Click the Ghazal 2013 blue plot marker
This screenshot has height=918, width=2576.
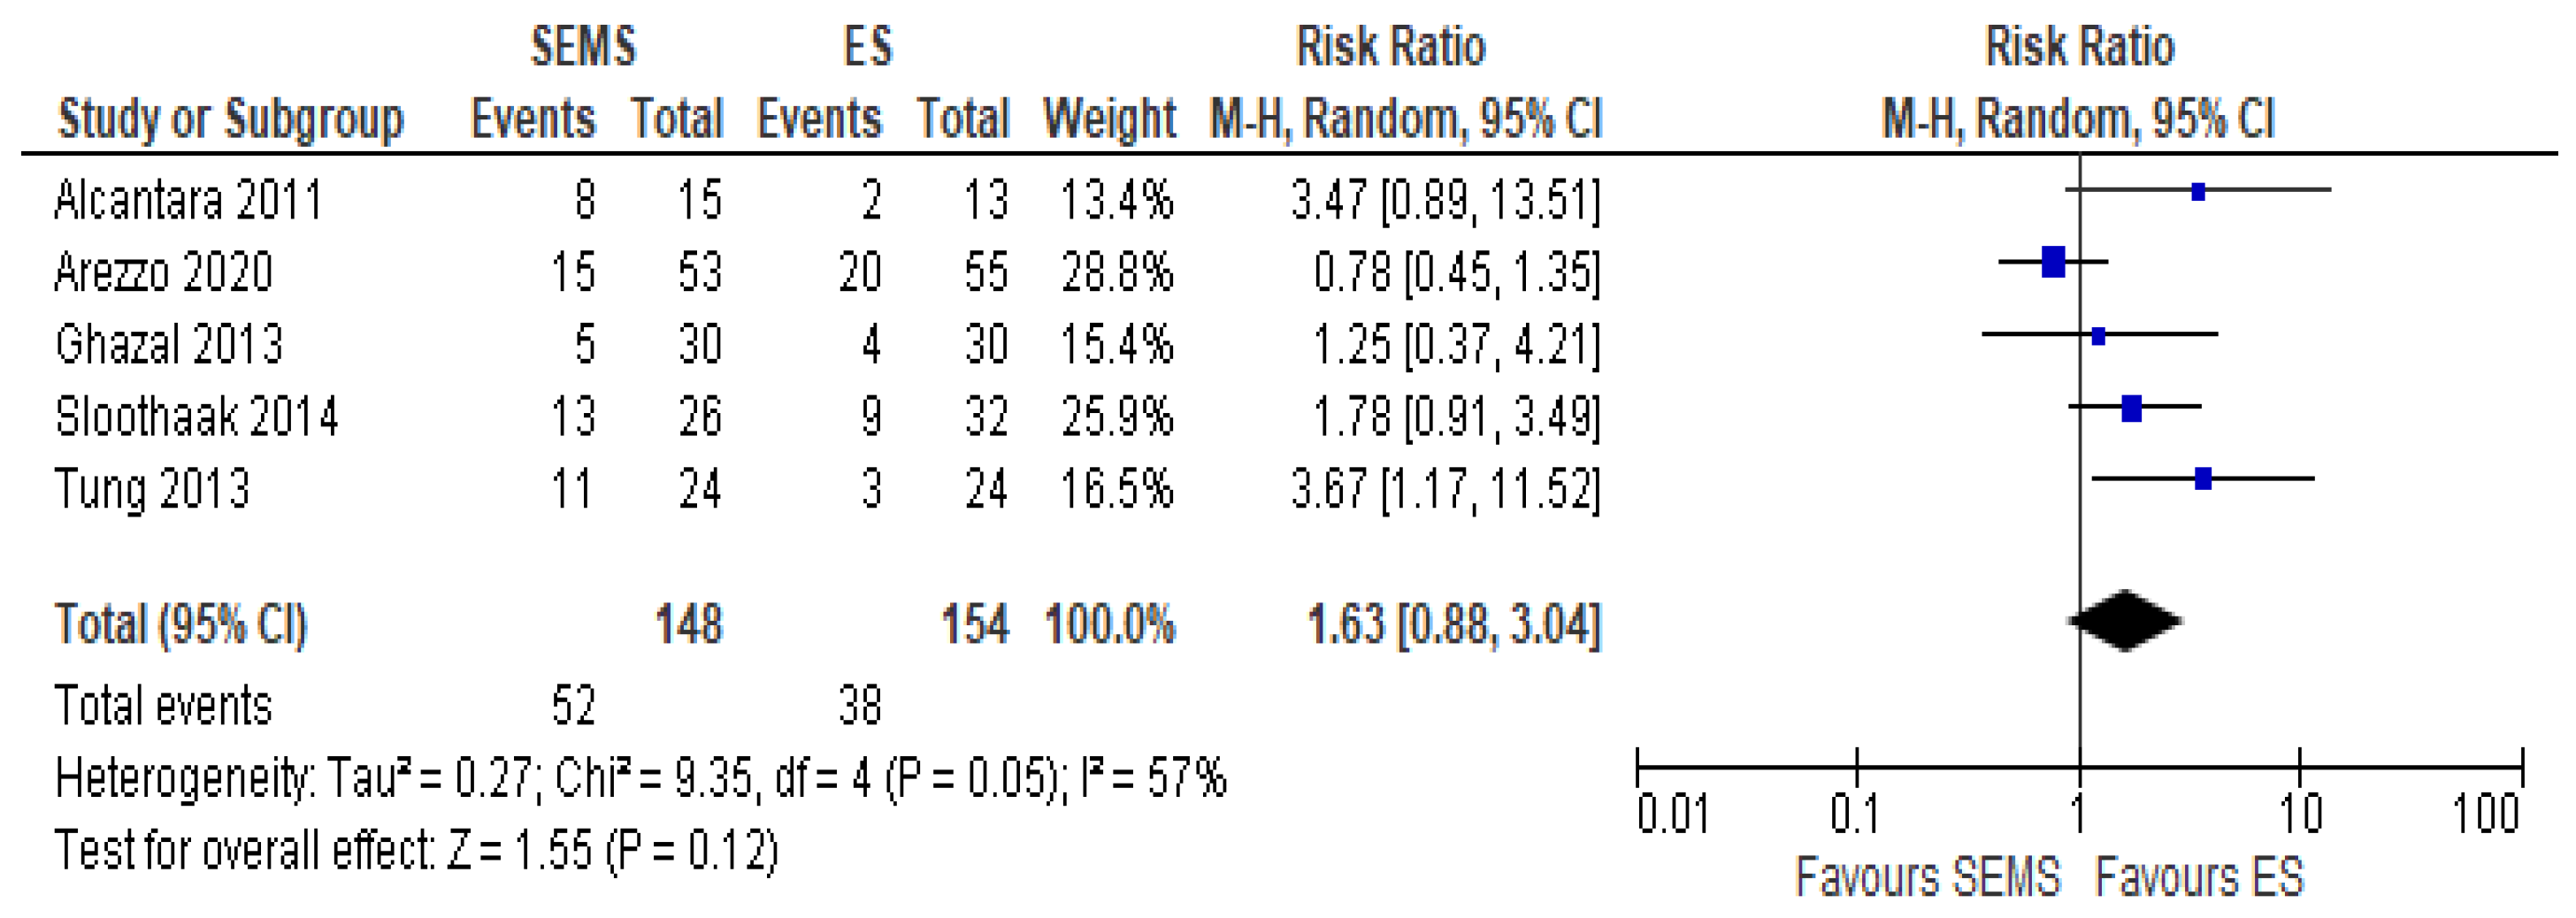(2098, 336)
